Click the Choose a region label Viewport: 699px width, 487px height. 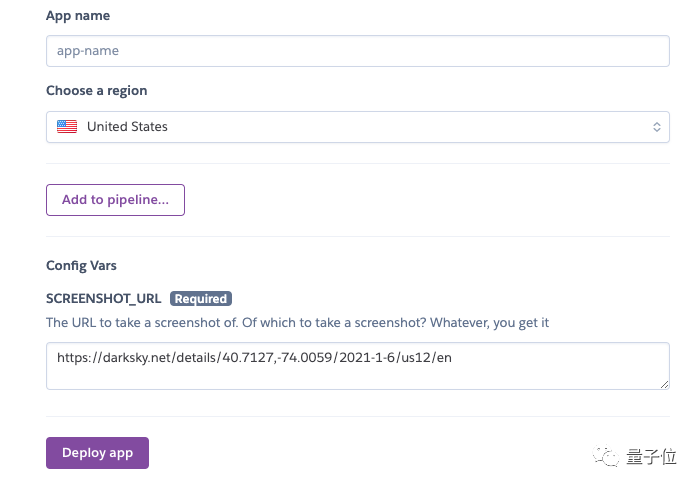click(96, 91)
